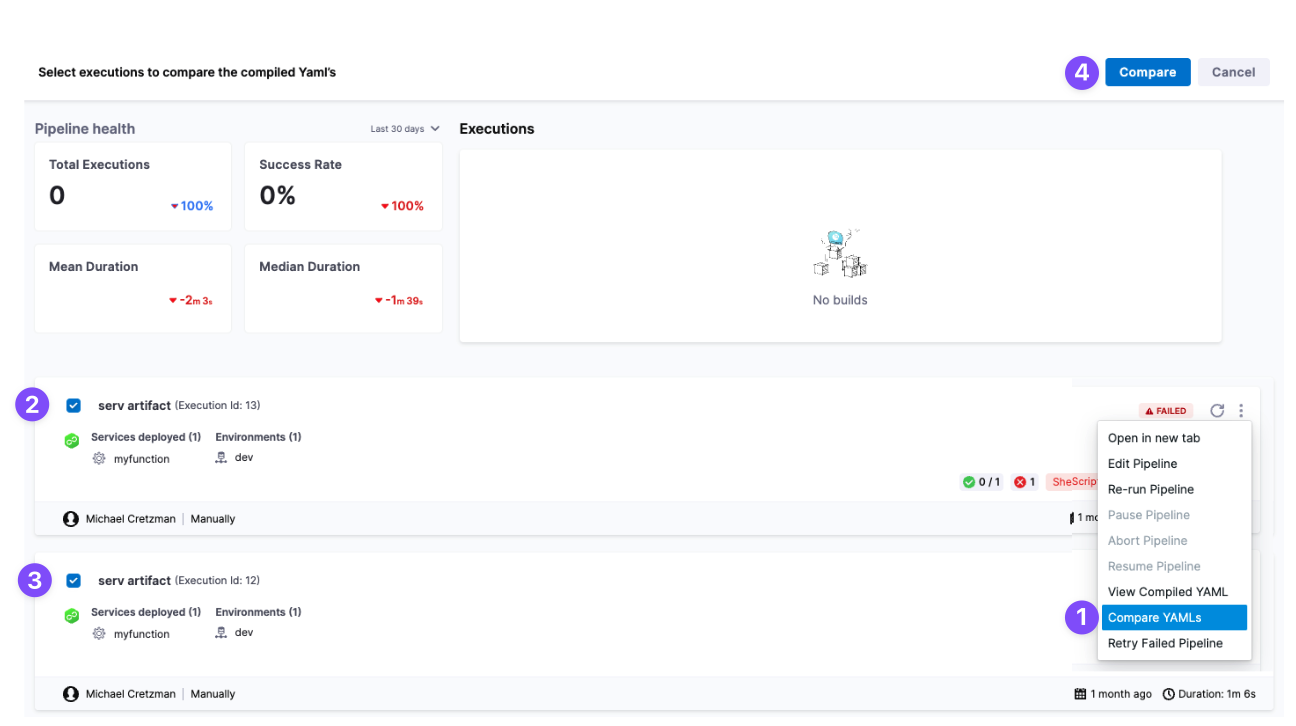Image resolution: width=1296 pixels, height=726 pixels.
Task: Open the 'Last 30 days' dropdown
Action: click(x=405, y=129)
